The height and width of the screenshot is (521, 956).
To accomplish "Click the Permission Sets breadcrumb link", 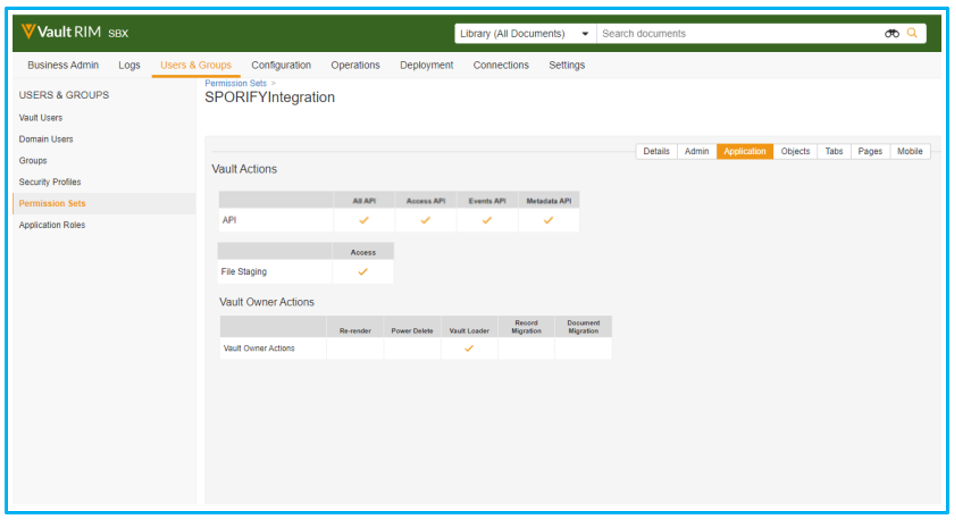I will 236,83.
